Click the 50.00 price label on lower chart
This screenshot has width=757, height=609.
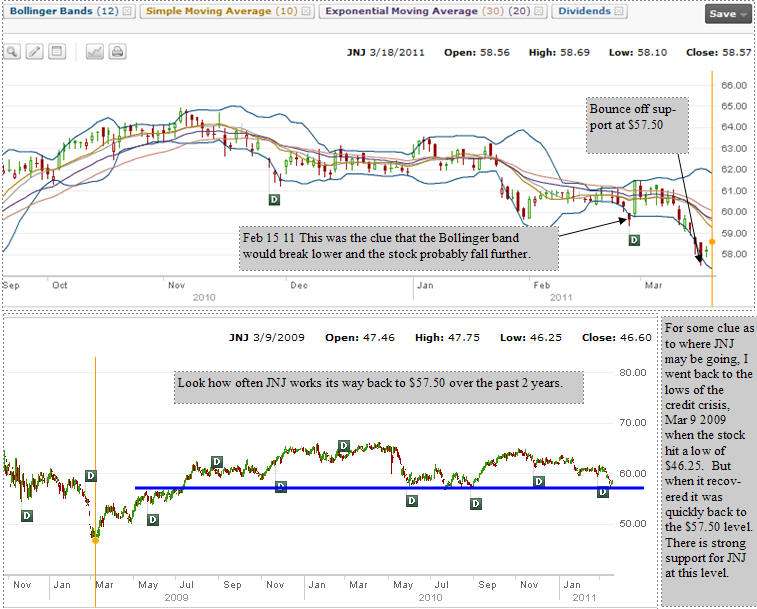(x=633, y=524)
